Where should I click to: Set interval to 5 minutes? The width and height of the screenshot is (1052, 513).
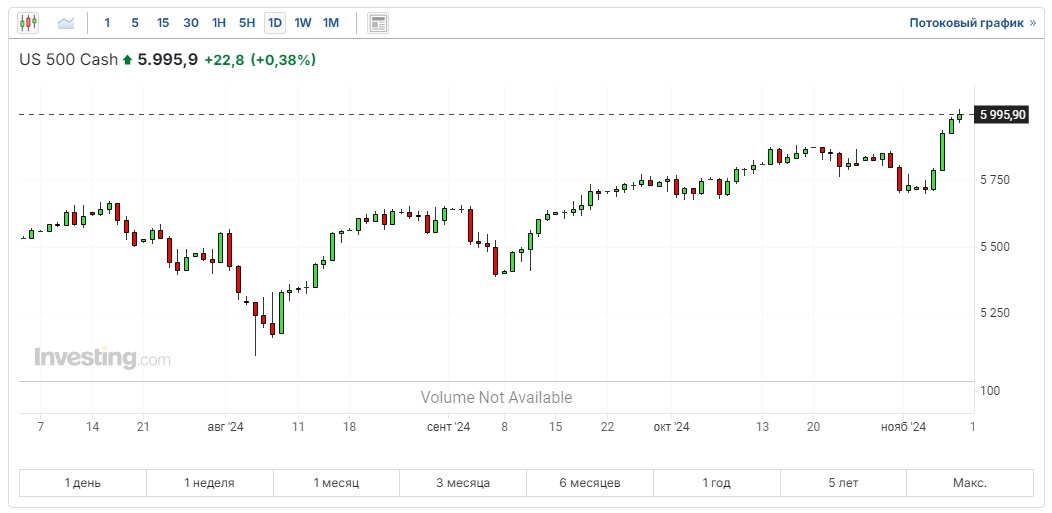point(135,23)
